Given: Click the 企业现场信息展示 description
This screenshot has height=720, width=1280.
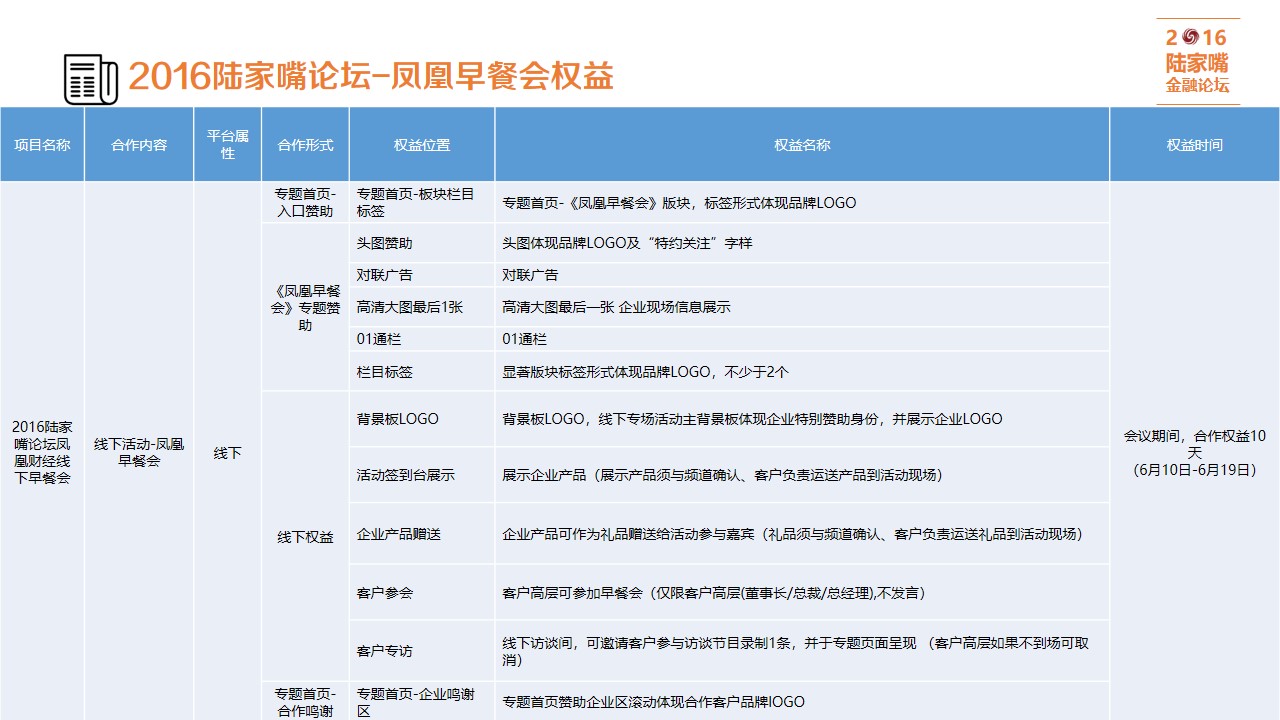Looking at the screenshot, I should click(802, 307).
